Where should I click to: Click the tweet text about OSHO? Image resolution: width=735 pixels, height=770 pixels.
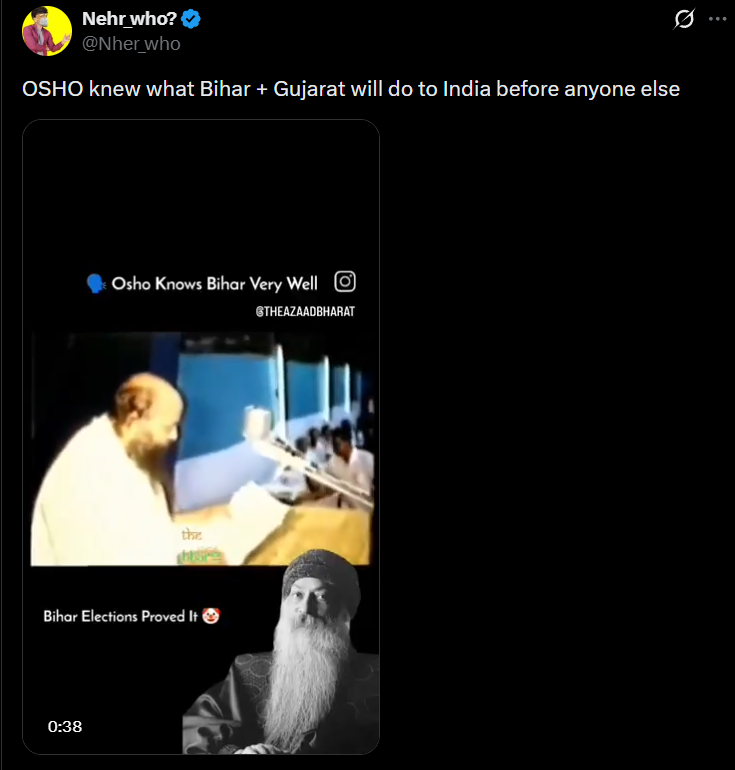[351, 89]
